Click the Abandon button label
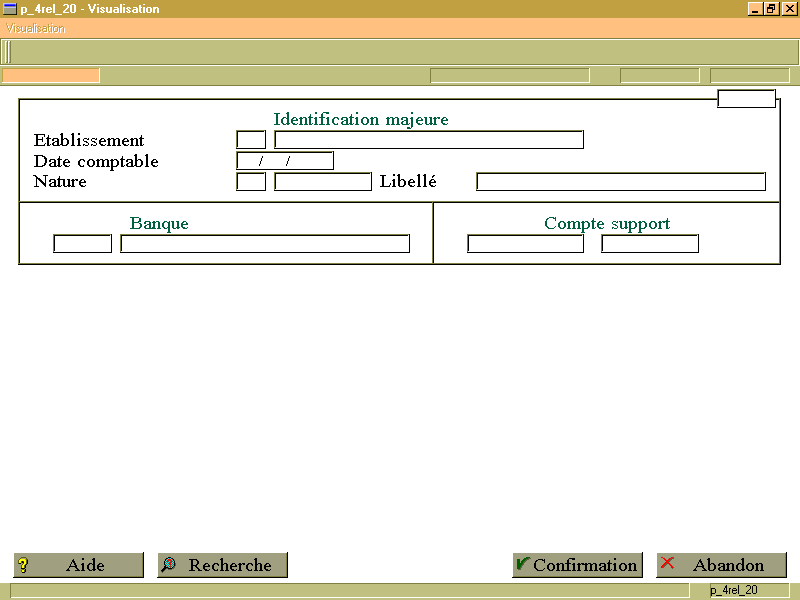The width and height of the screenshot is (800, 600). click(728, 565)
